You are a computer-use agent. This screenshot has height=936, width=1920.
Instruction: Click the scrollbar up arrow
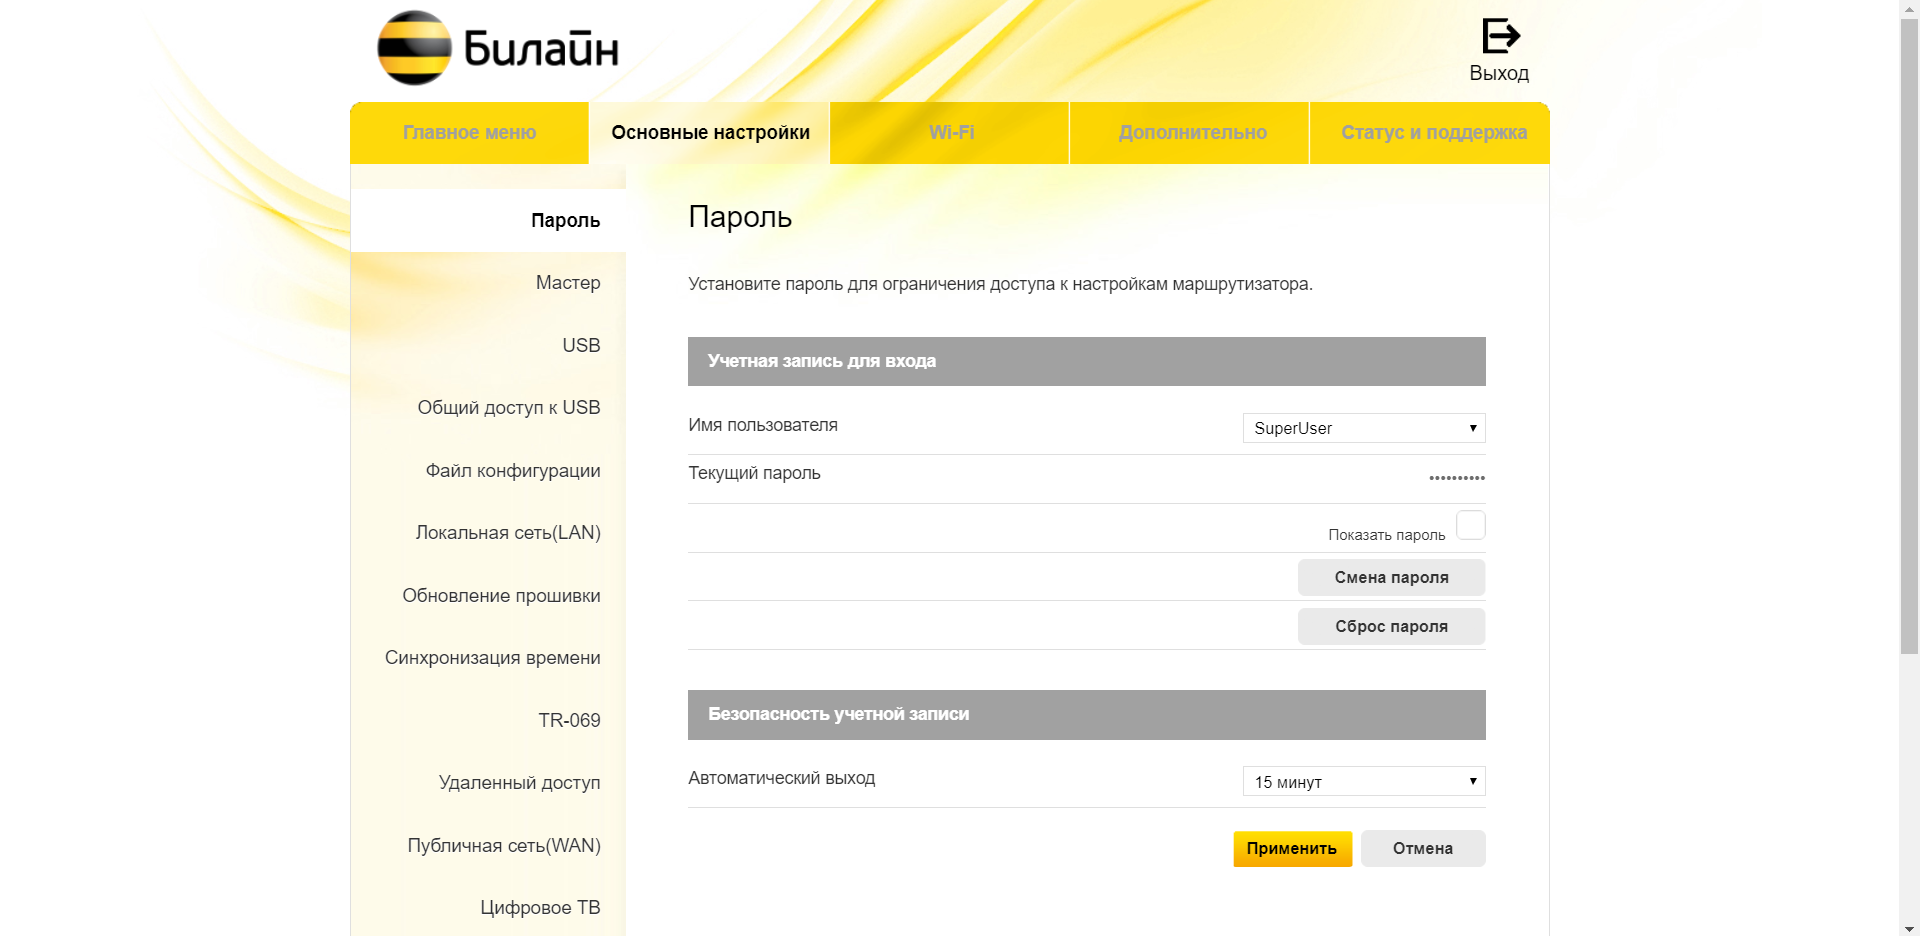[x=1909, y=8]
